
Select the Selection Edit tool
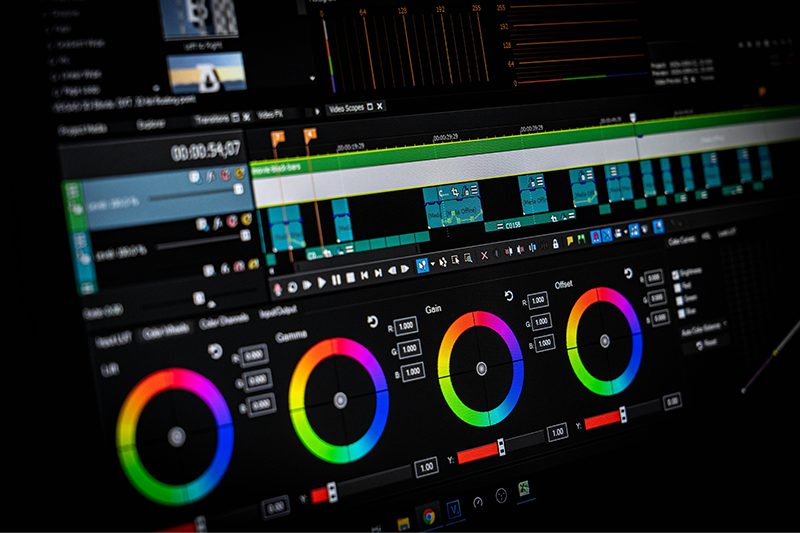(x=455, y=260)
